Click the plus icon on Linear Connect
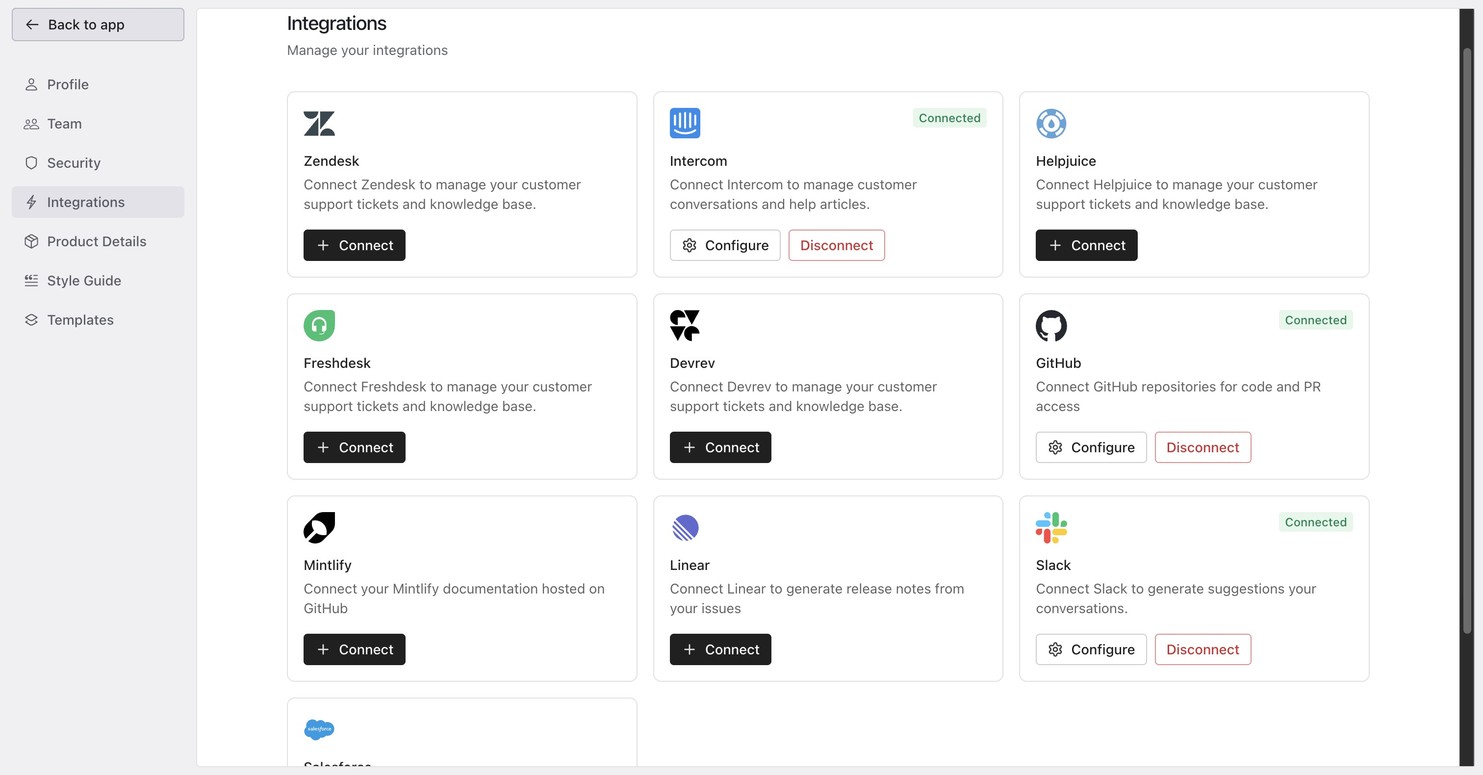 tap(689, 649)
